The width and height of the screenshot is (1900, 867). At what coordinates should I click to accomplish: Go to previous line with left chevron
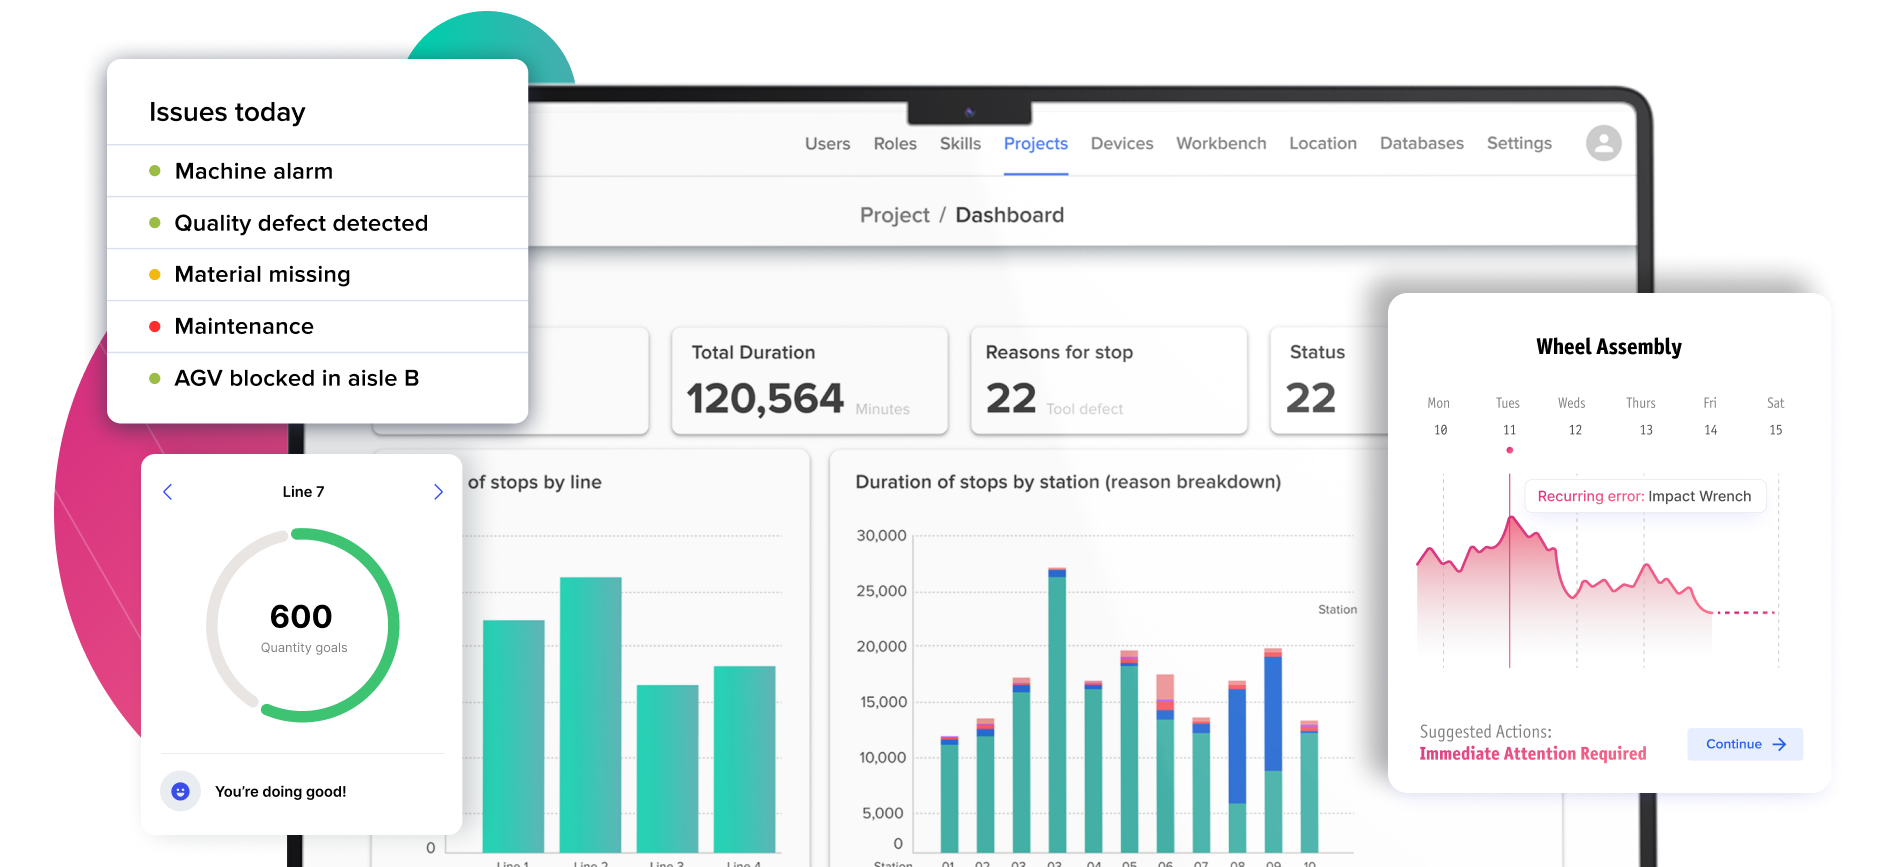pyautogui.click(x=168, y=492)
